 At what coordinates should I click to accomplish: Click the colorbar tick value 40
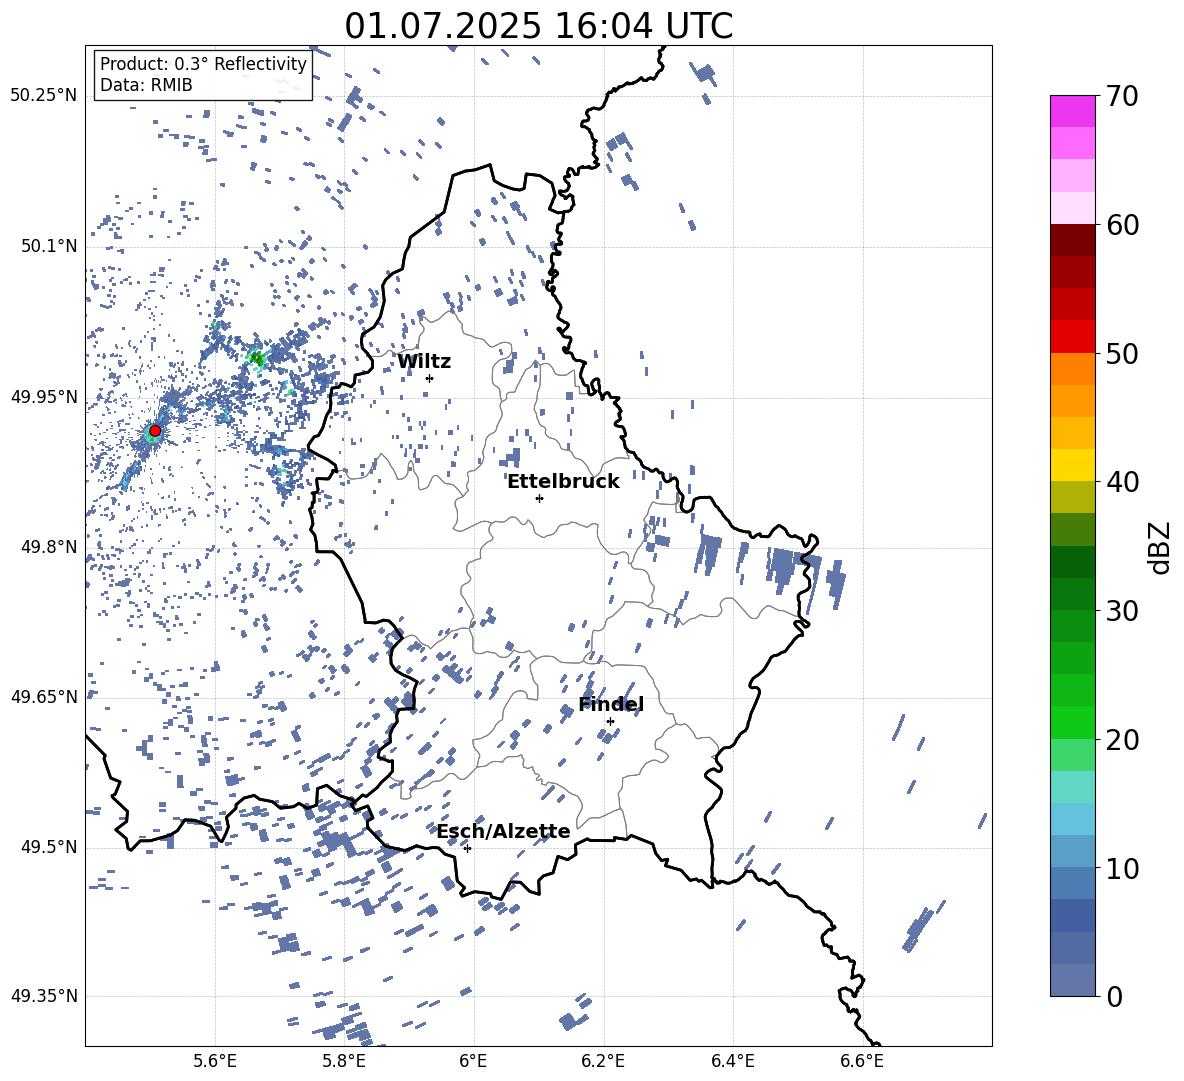pyautogui.click(x=1123, y=482)
